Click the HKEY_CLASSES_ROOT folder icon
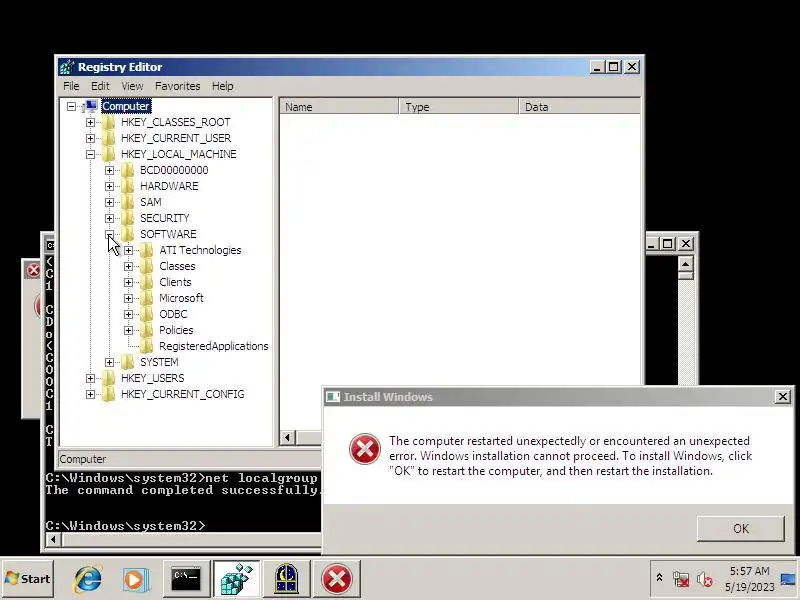Screen dimensions: 800x600 pyautogui.click(x=108, y=122)
